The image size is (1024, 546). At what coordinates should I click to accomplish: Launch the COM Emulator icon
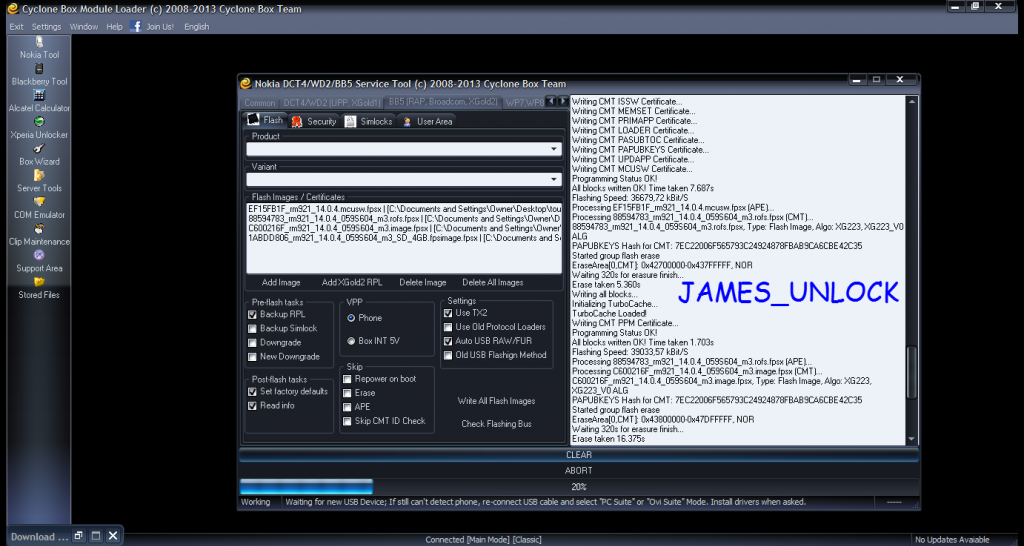(x=39, y=201)
